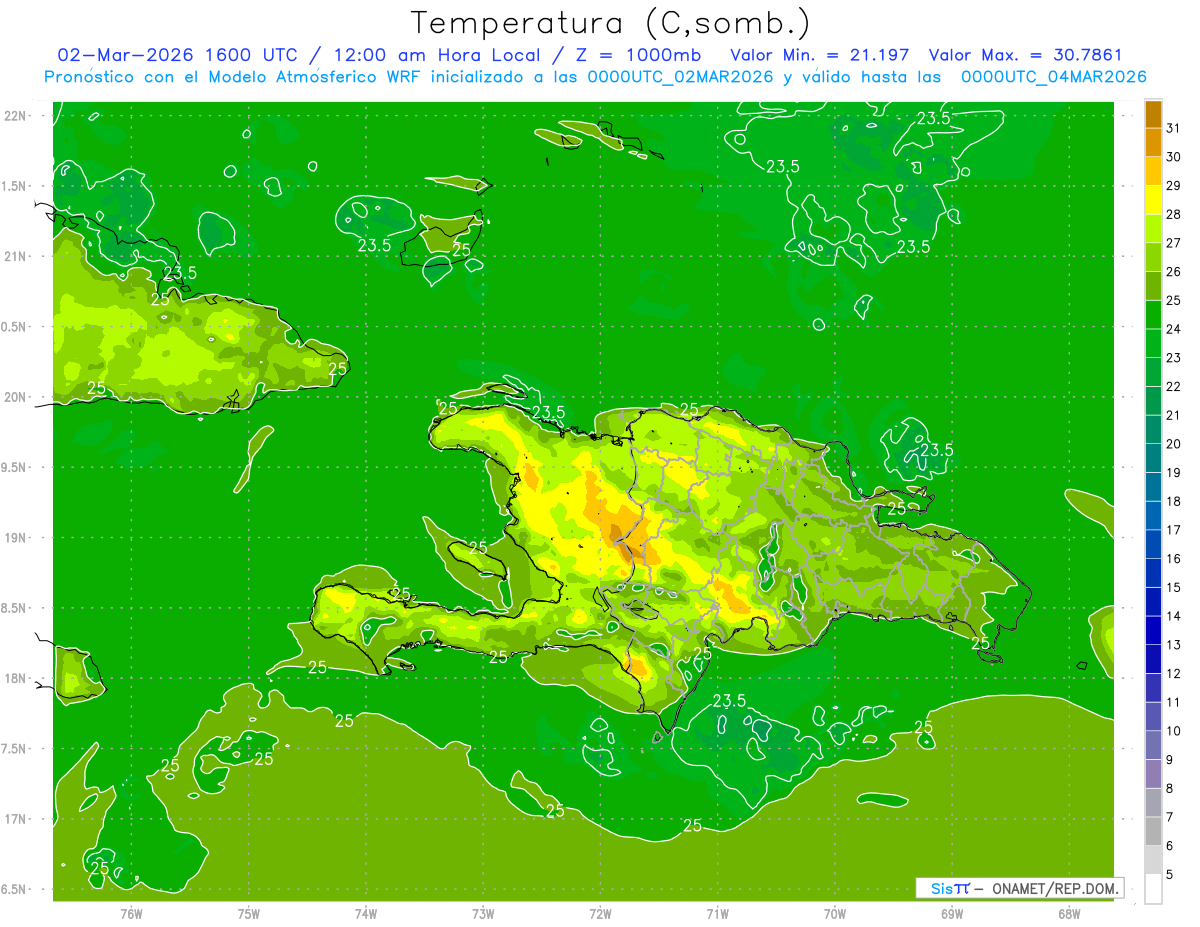Click the latitude label '0.5N'

click(15, 327)
